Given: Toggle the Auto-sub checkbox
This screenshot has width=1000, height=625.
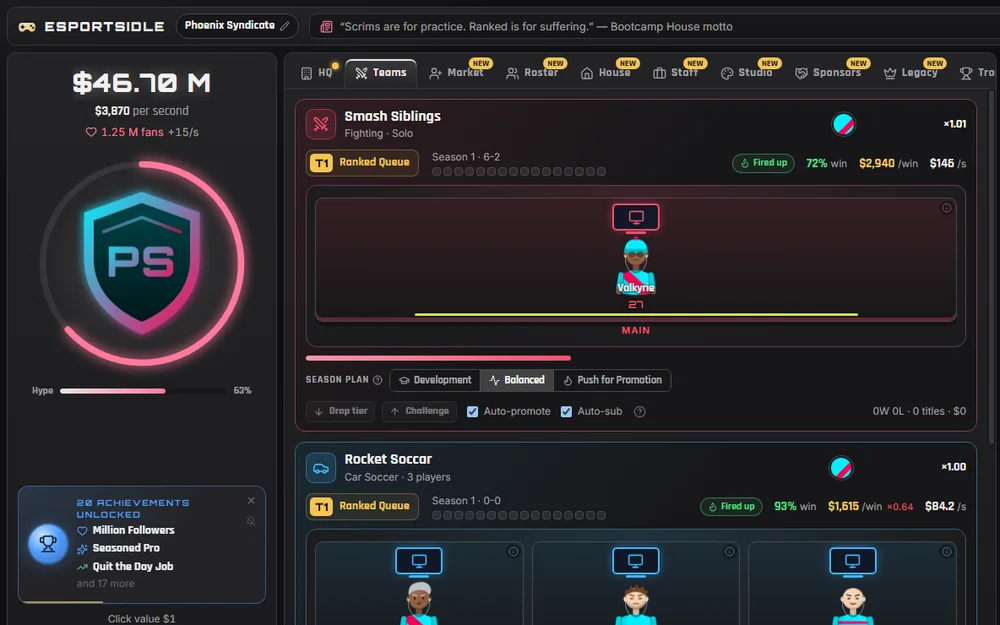Looking at the screenshot, I should click(x=566, y=412).
